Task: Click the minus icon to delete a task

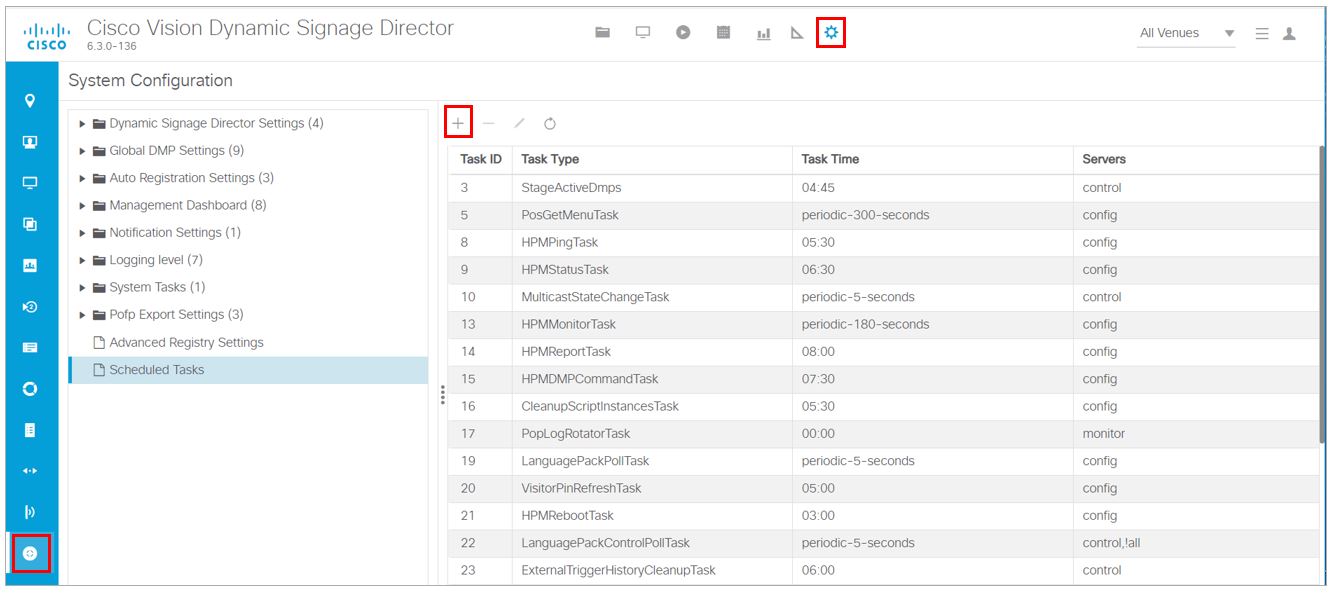Action: (488, 124)
